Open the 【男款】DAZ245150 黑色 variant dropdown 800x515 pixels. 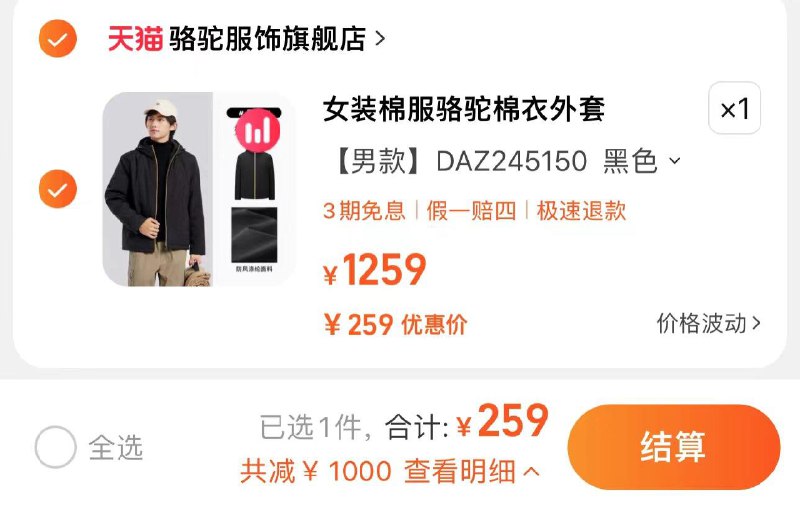tap(507, 161)
